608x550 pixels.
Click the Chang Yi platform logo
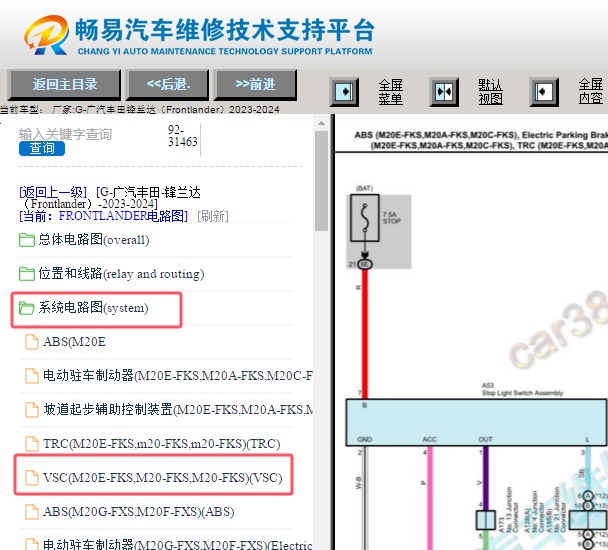46,35
